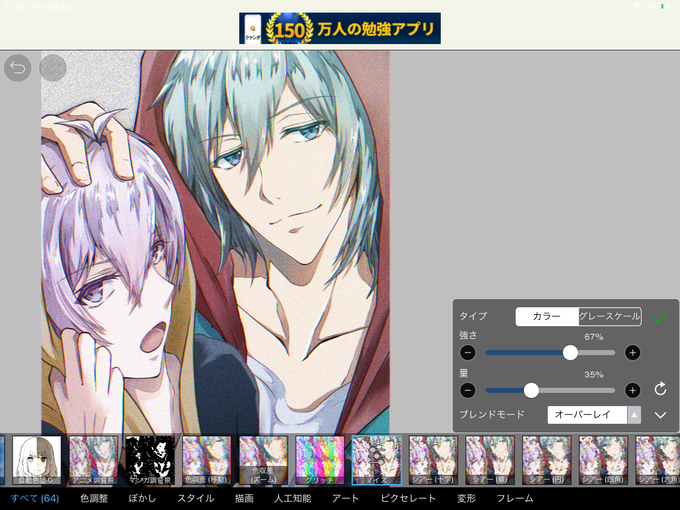Confirm the filter with the green checkmark
Screen dimensions: 680x510
[660, 319]
